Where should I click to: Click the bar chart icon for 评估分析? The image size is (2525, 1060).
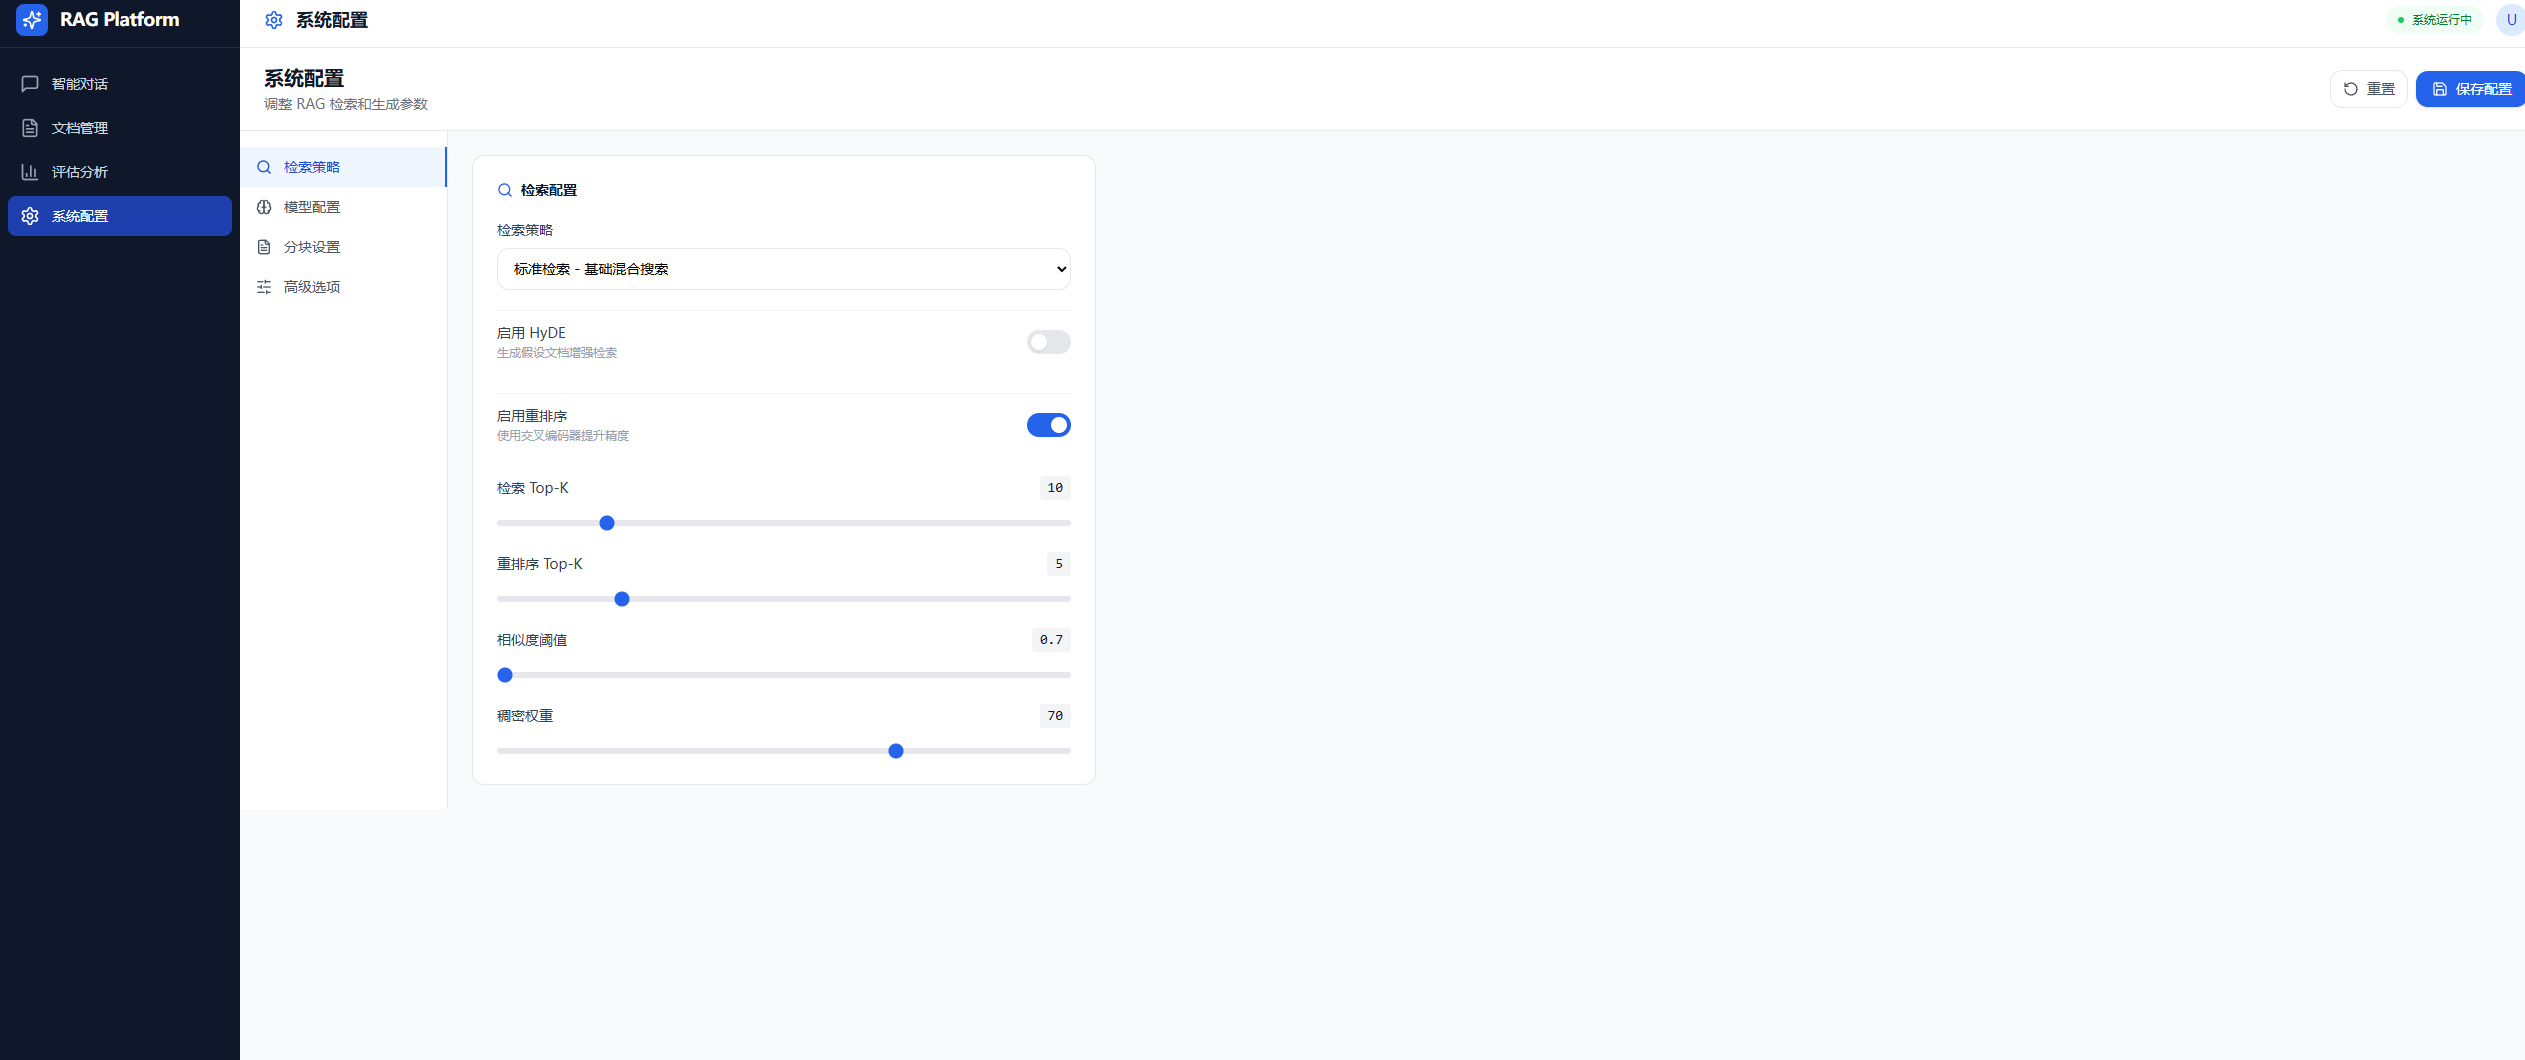pyautogui.click(x=30, y=172)
